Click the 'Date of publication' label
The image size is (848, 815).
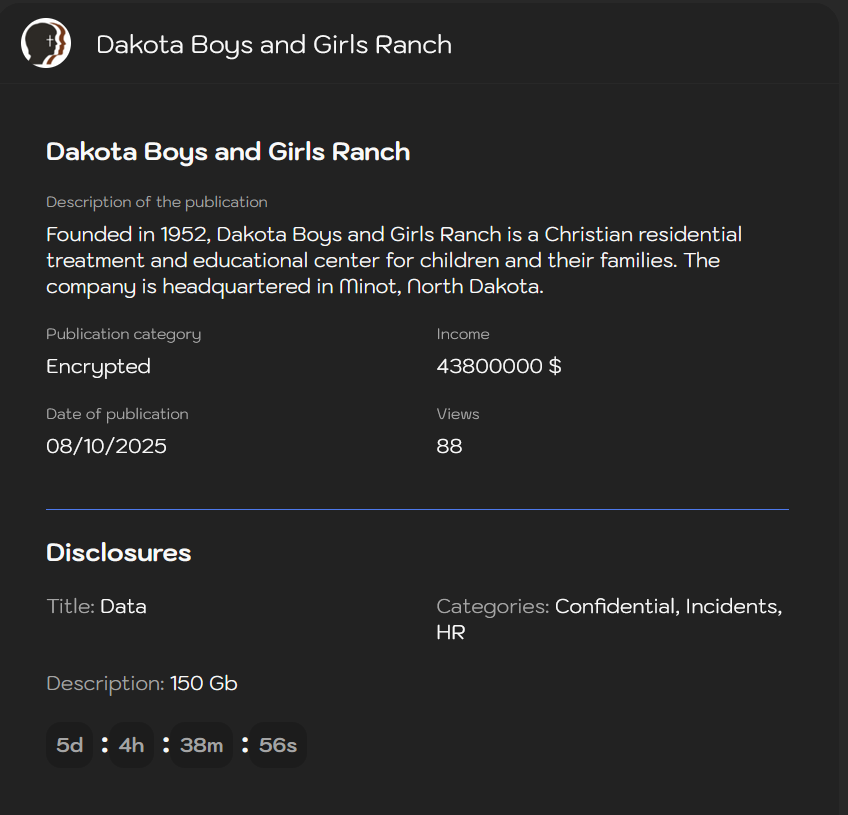117,414
